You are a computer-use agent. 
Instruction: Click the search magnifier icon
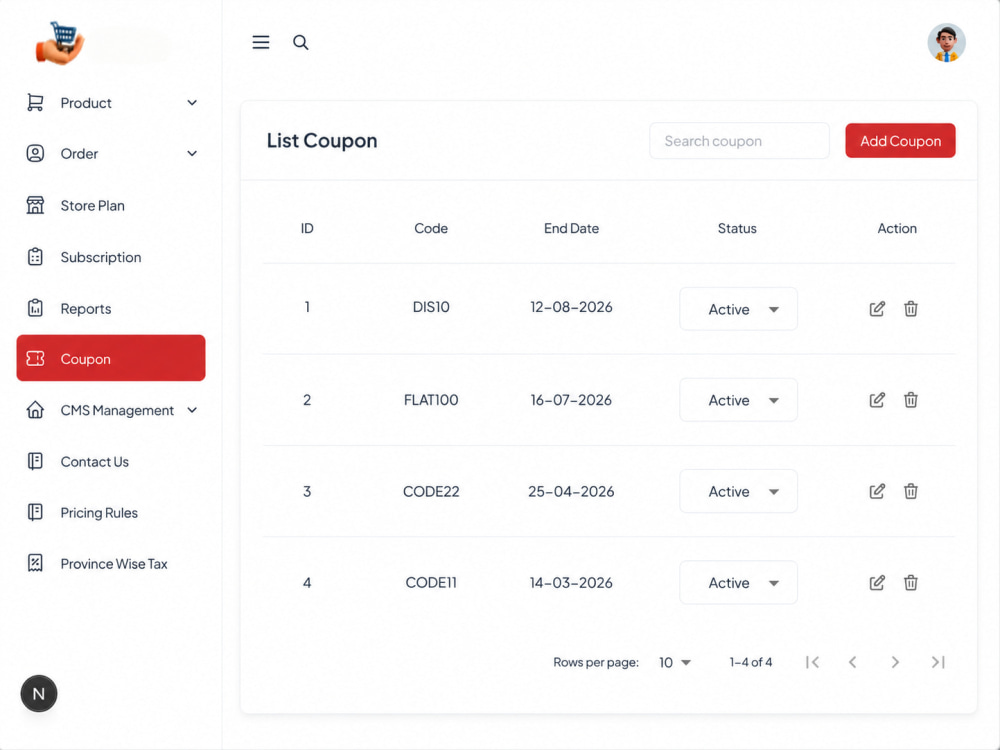300,42
